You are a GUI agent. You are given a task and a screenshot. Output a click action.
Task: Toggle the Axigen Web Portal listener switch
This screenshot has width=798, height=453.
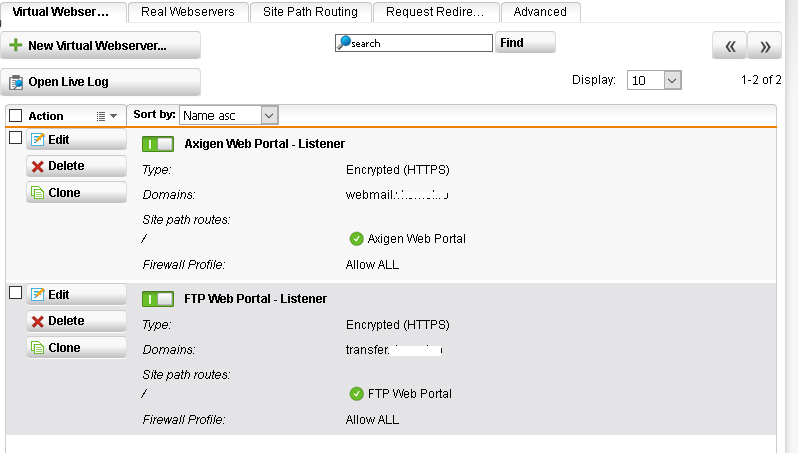tap(158, 144)
